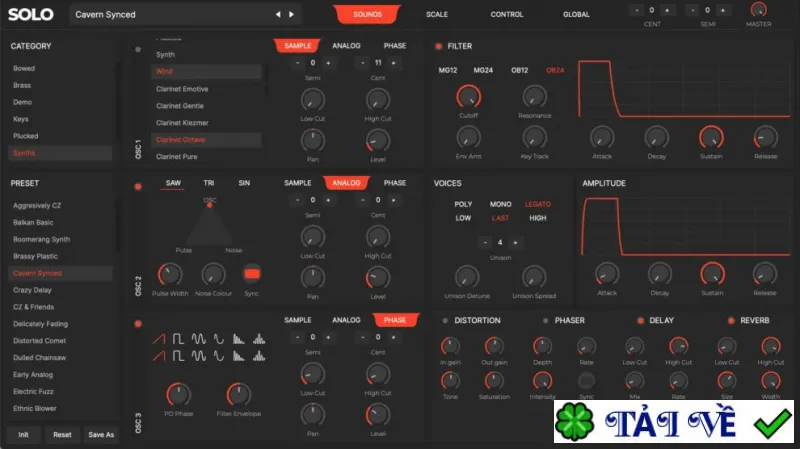Switch OSC 1 to ANALOG mode

click(x=346, y=46)
